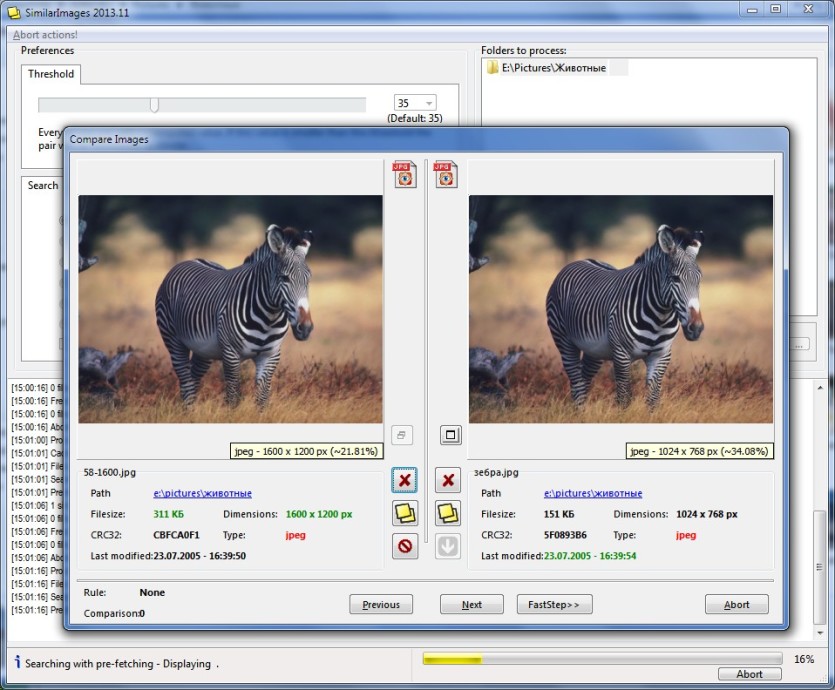The image size is (835, 690).
Task: Delete right image зебра.jpg with red X
Action: [448, 480]
